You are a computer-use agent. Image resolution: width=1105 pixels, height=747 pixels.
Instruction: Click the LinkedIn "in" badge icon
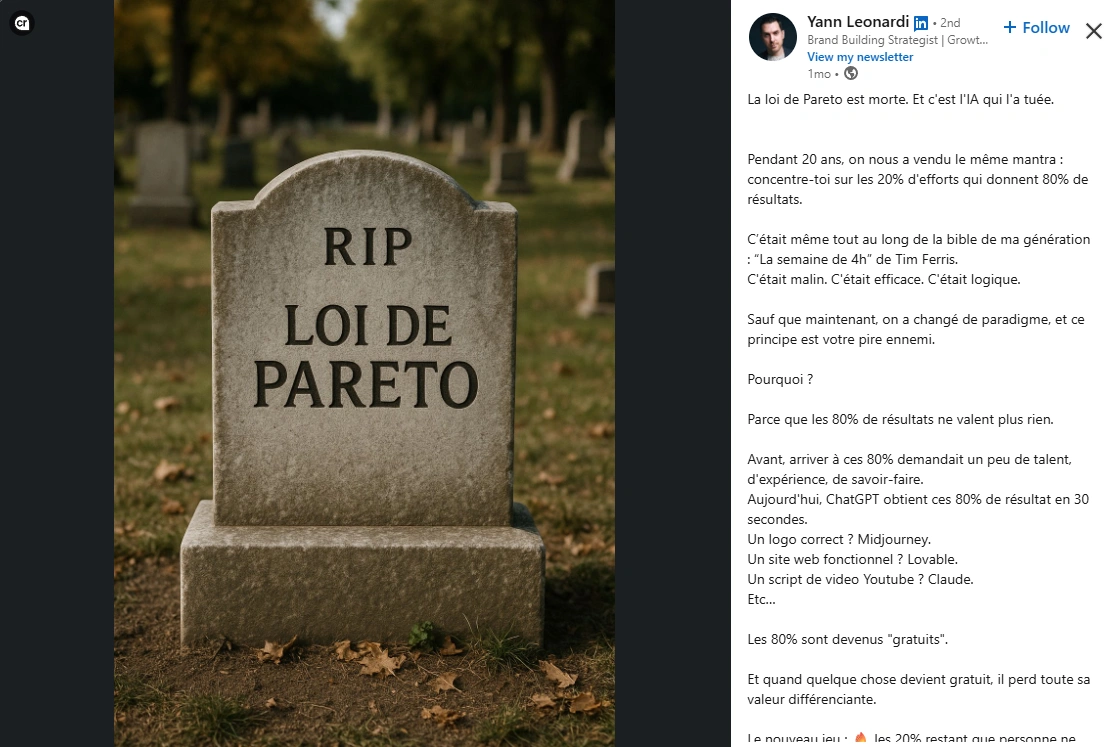click(920, 23)
